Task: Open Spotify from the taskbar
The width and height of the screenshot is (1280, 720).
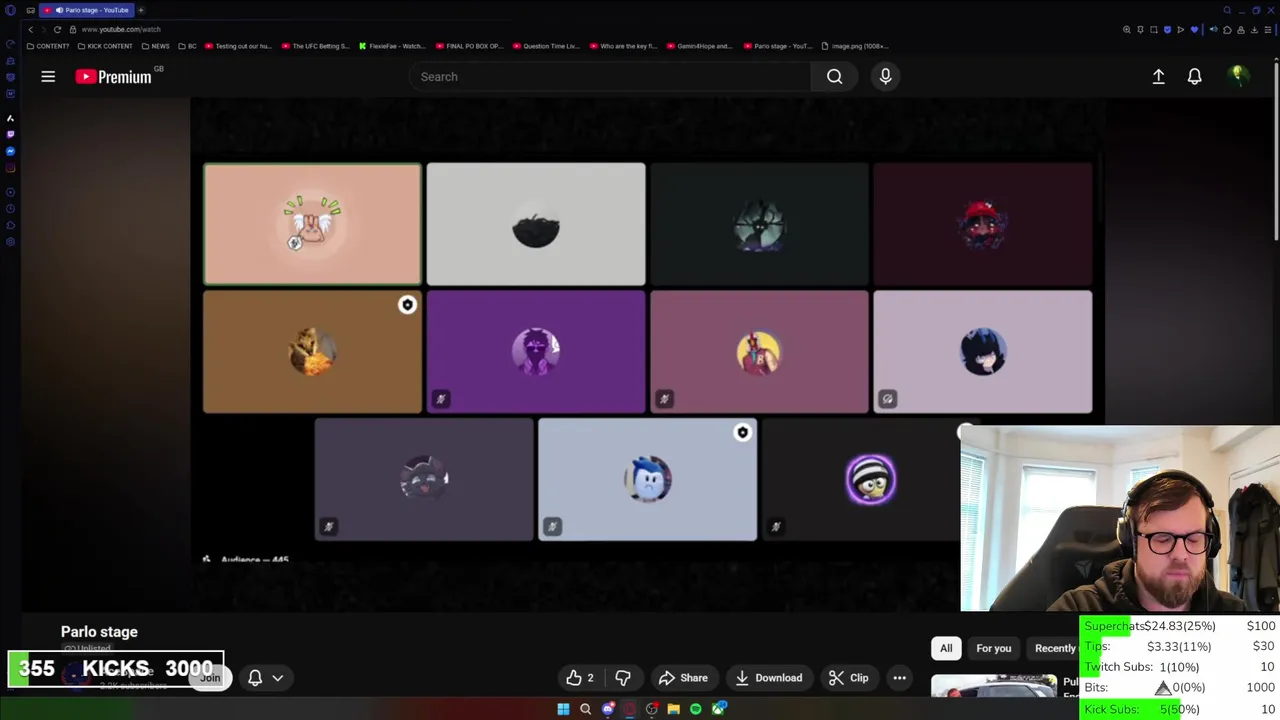Action: click(695, 709)
